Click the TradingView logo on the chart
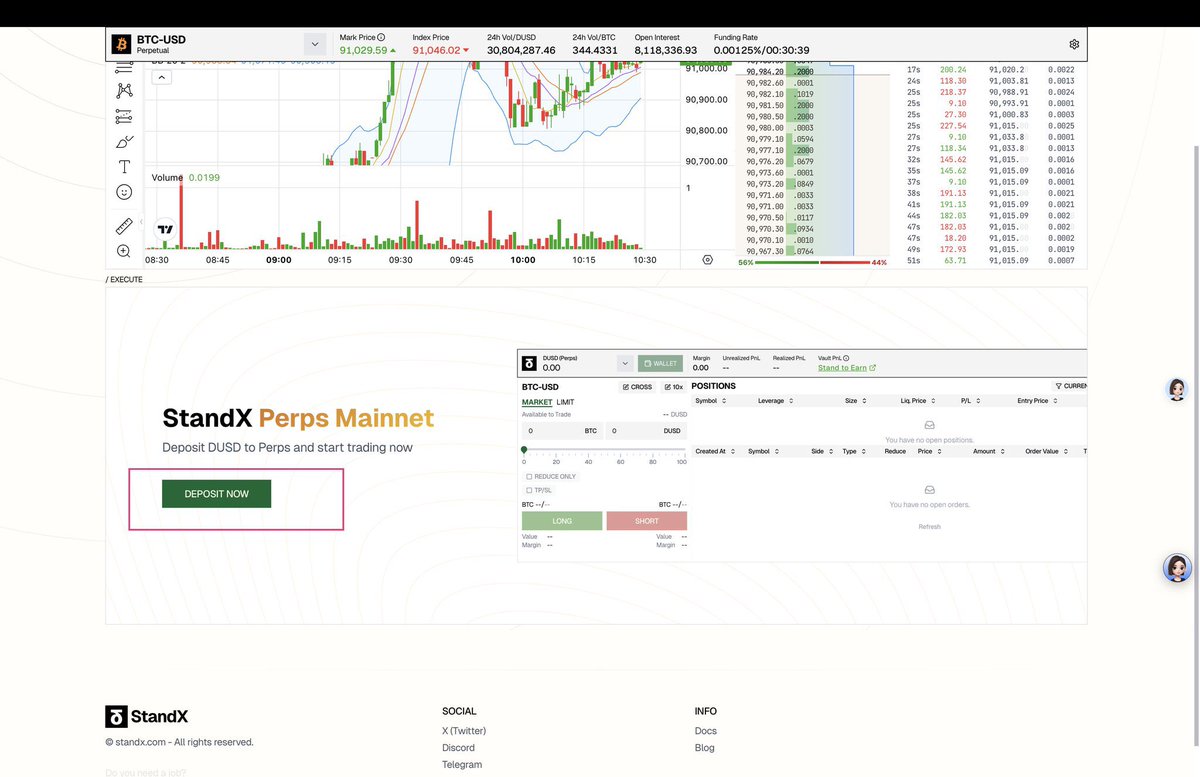 [x=166, y=230]
